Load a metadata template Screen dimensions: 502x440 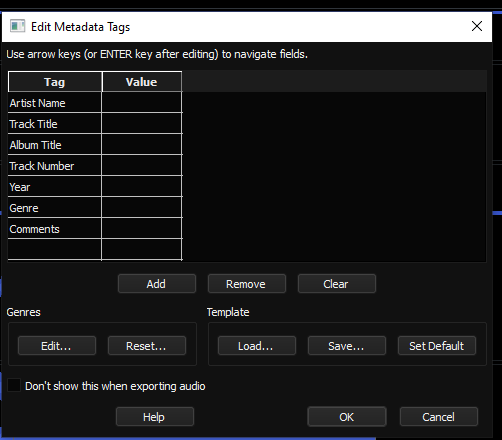click(x=257, y=346)
